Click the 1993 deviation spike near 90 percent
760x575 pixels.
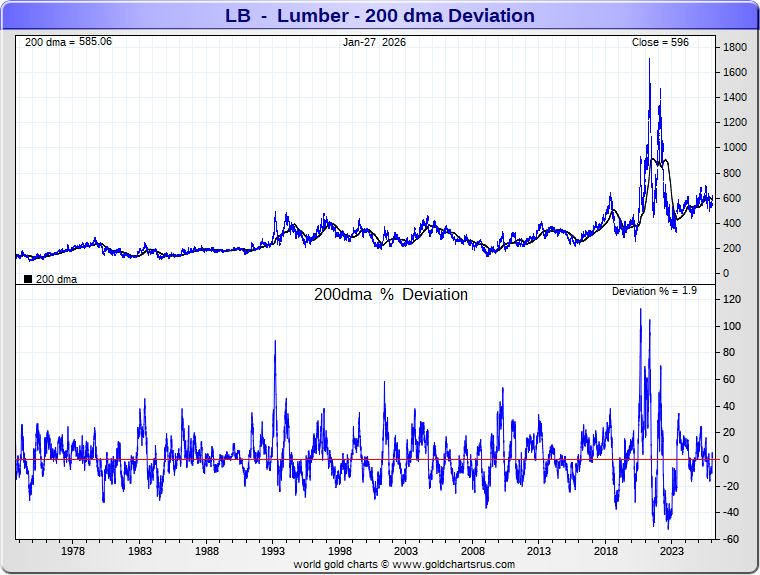tap(275, 342)
